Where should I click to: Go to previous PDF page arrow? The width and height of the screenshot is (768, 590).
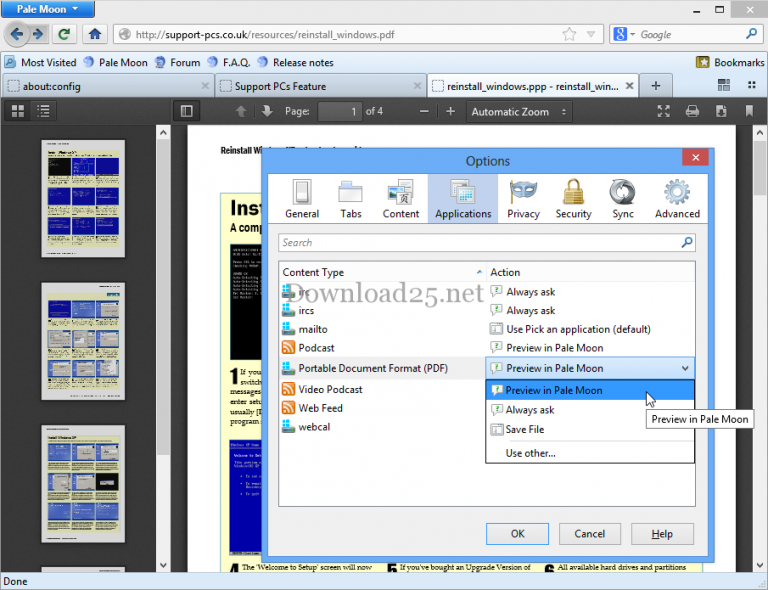pos(241,111)
